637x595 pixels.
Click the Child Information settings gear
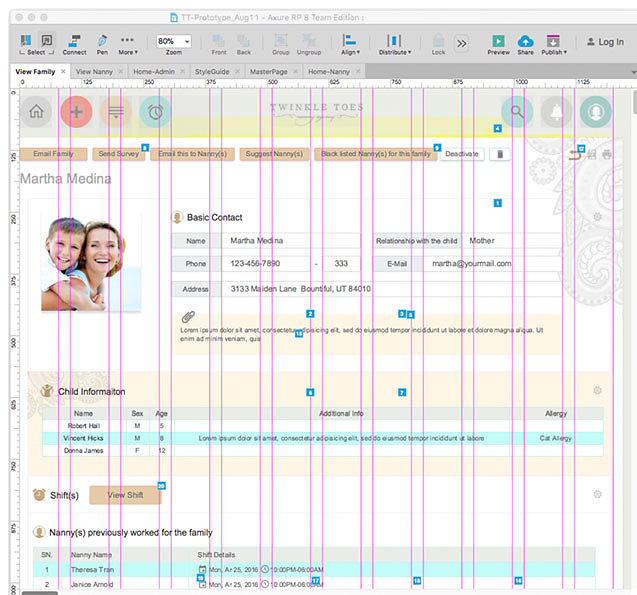click(597, 391)
